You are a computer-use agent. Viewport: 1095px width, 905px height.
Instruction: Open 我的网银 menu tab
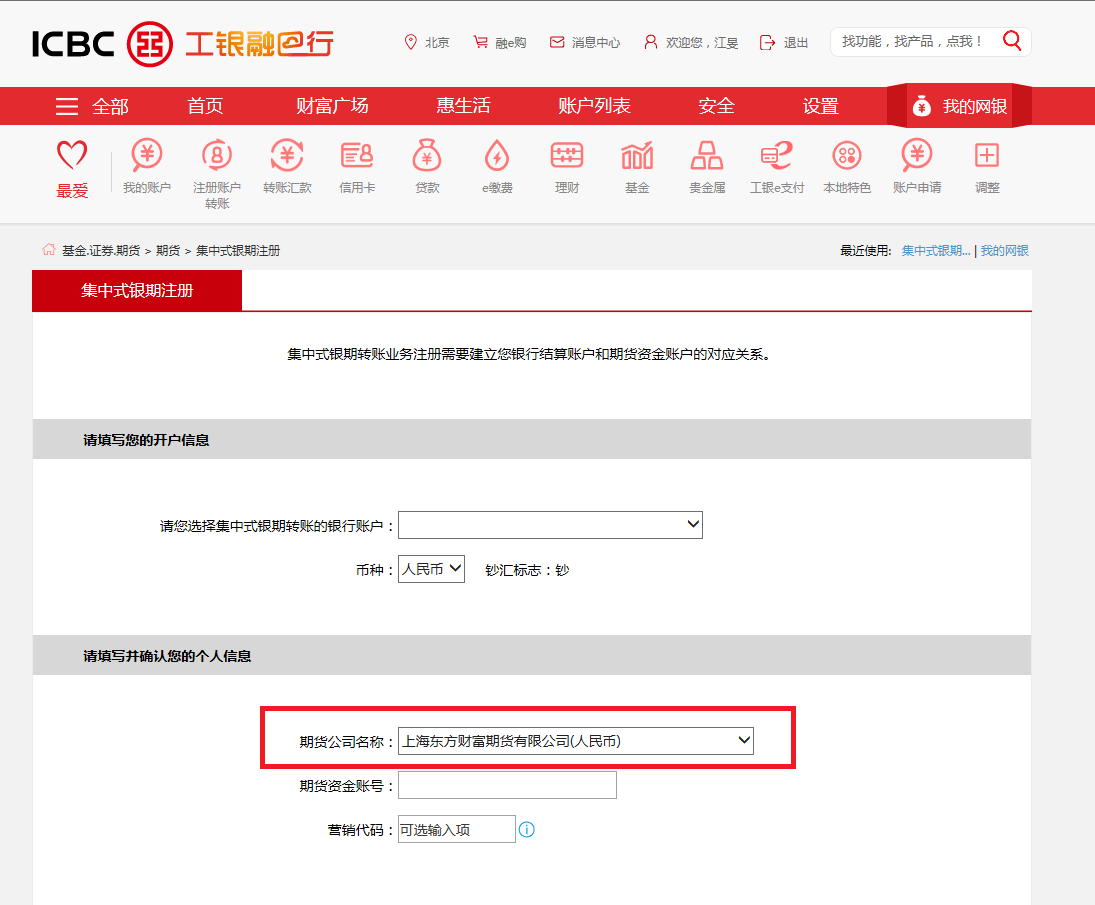[x=960, y=106]
